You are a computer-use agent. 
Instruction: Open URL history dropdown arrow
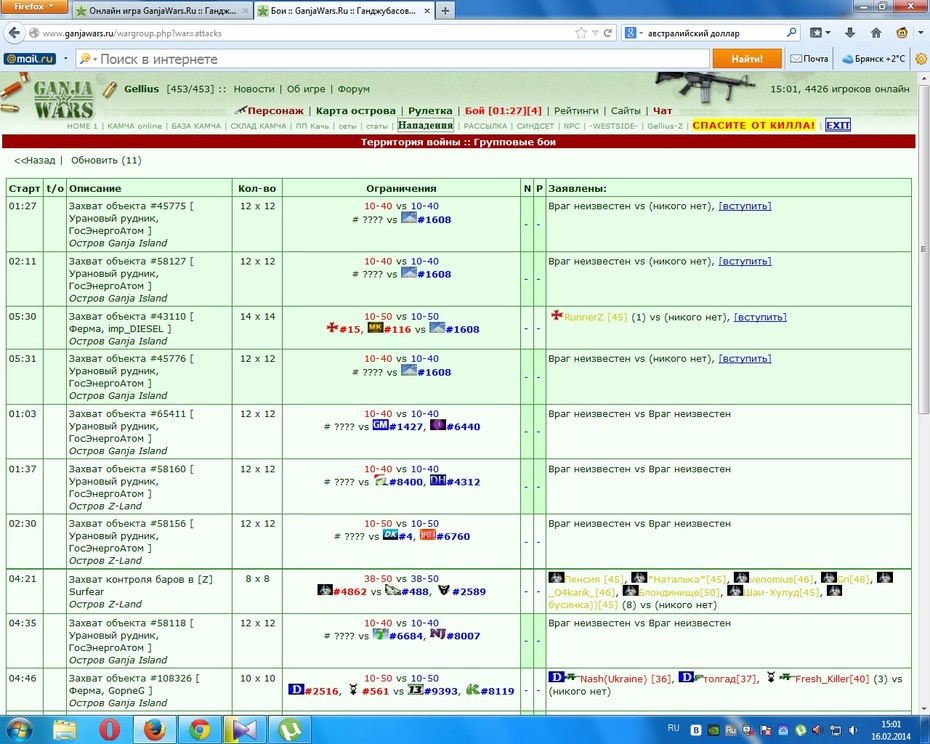click(595, 33)
